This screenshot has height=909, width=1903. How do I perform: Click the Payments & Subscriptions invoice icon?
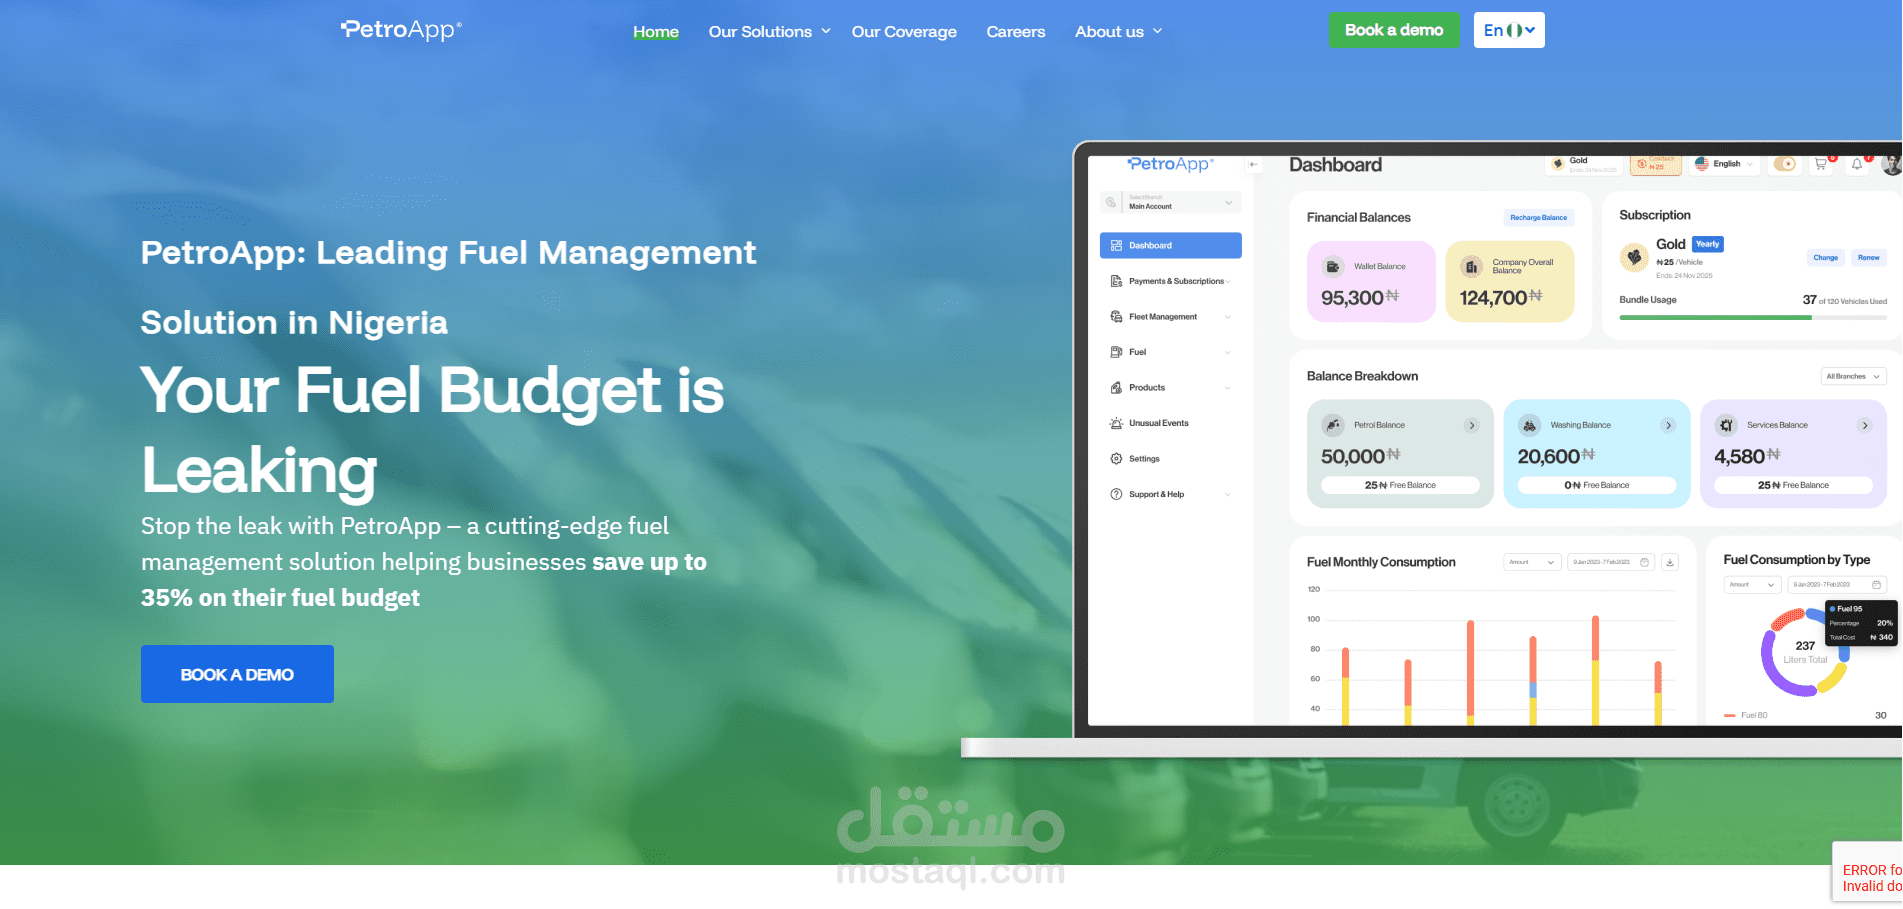click(x=1116, y=281)
